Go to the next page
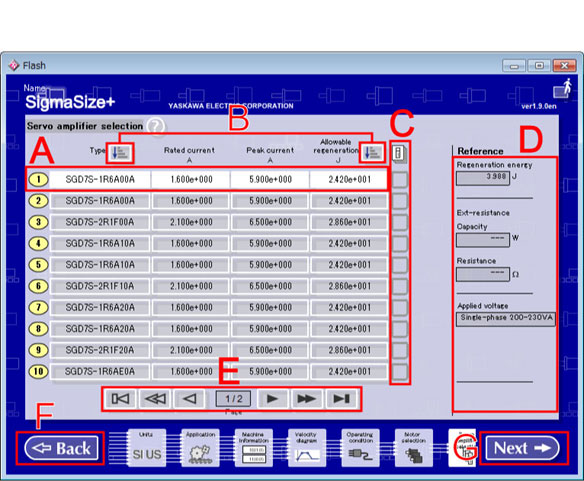The image size is (584, 481). tap(272, 399)
